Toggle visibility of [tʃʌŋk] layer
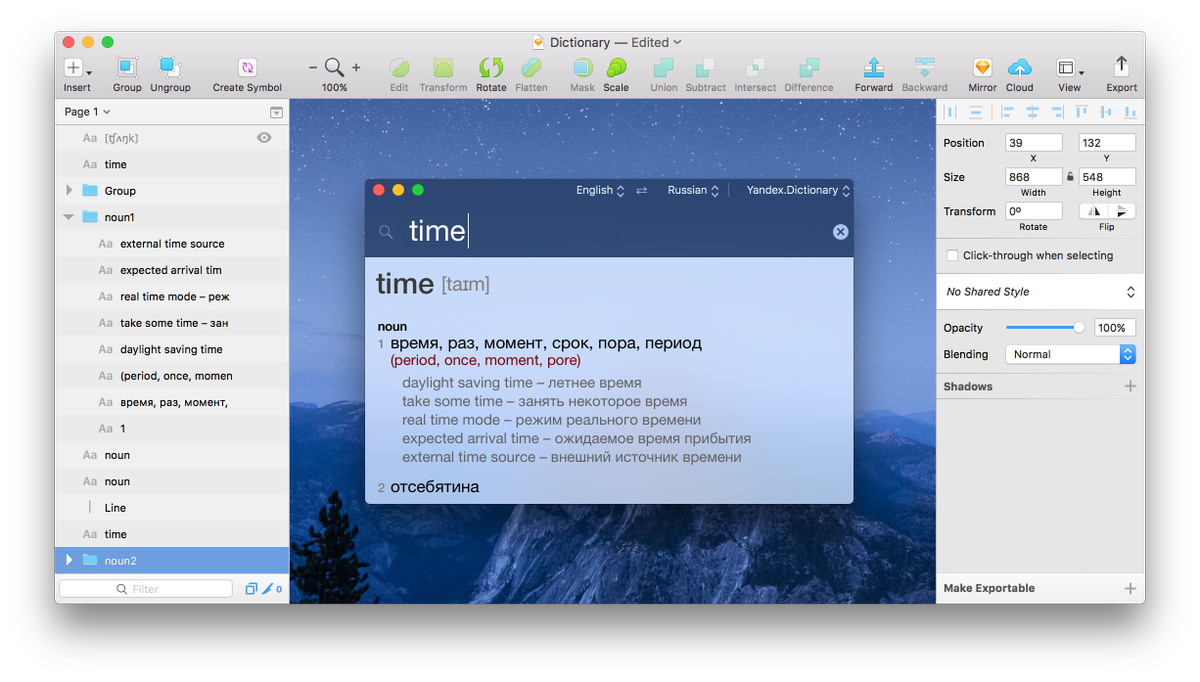The height and width of the screenshot is (682, 1200). [264, 138]
